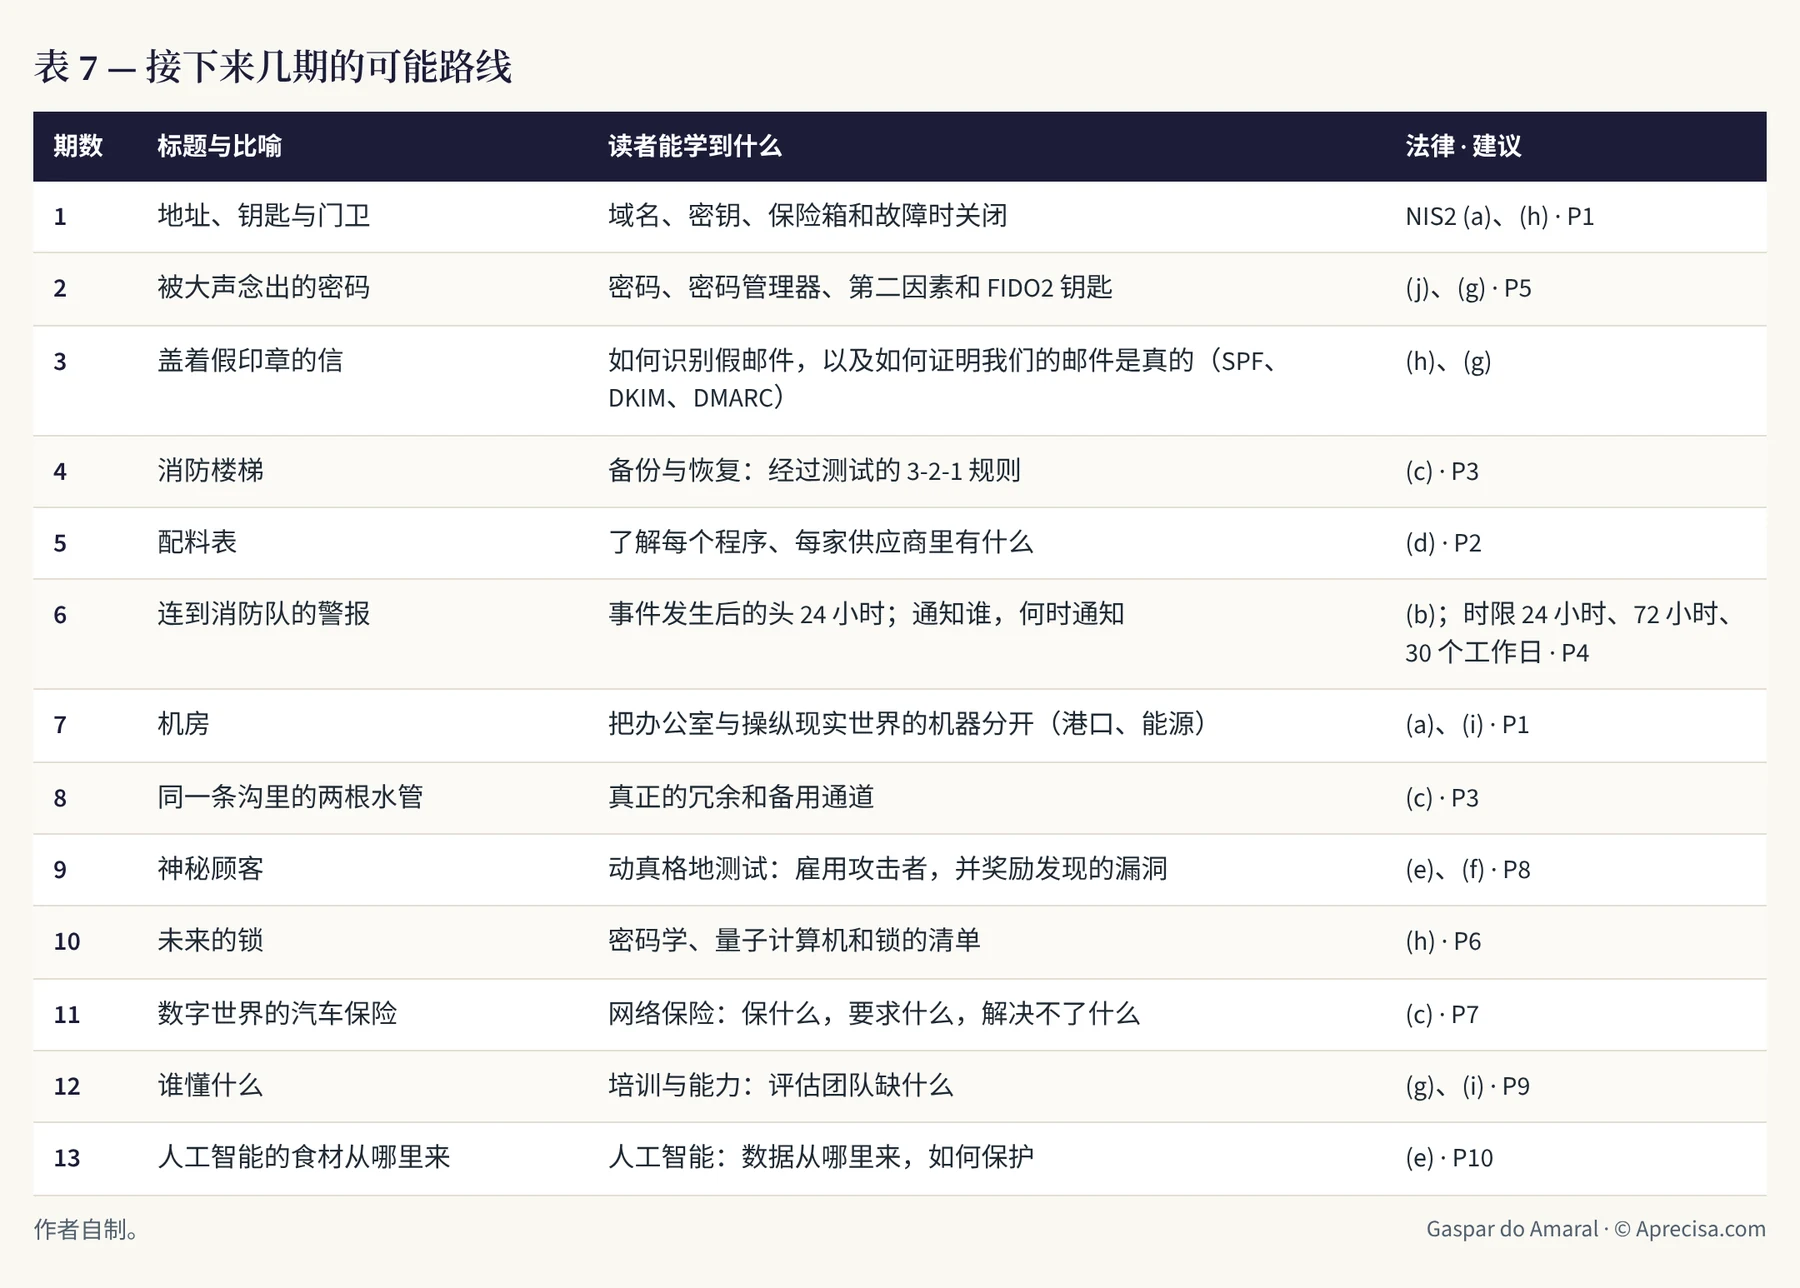Select the title 机房

(183, 724)
